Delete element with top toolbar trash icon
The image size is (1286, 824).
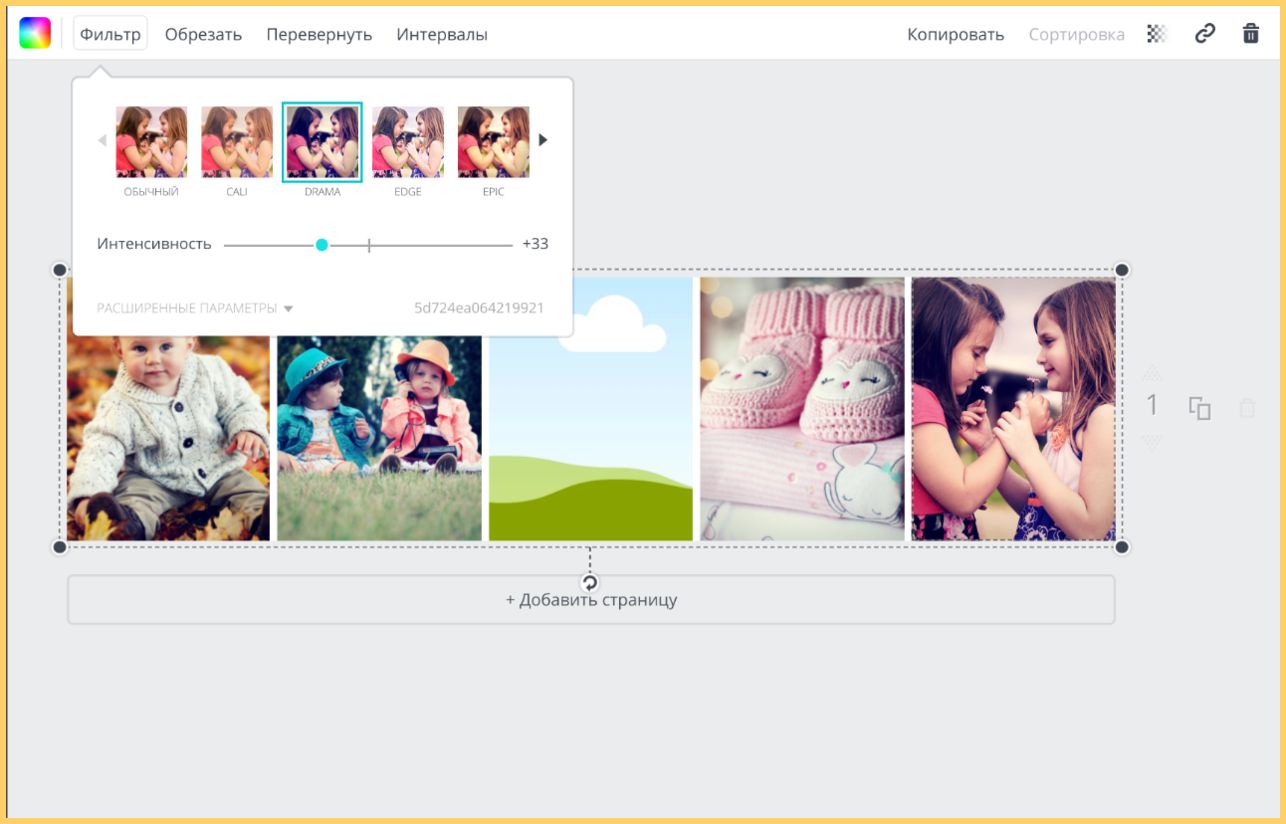pos(1250,34)
